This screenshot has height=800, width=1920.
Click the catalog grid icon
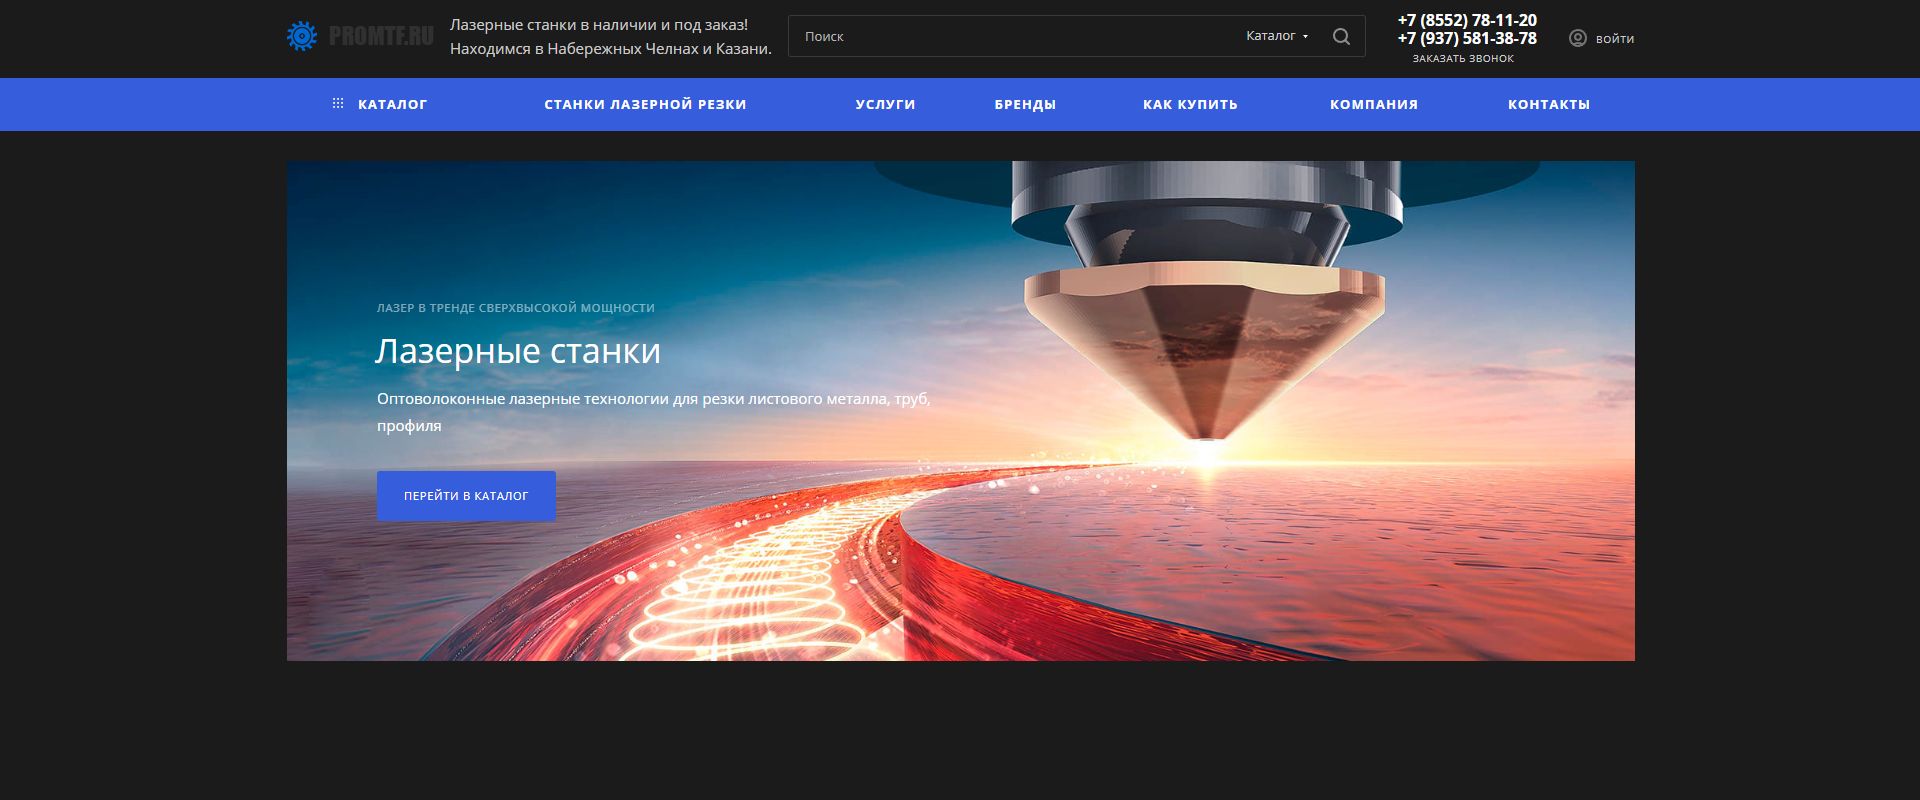click(x=338, y=103)
